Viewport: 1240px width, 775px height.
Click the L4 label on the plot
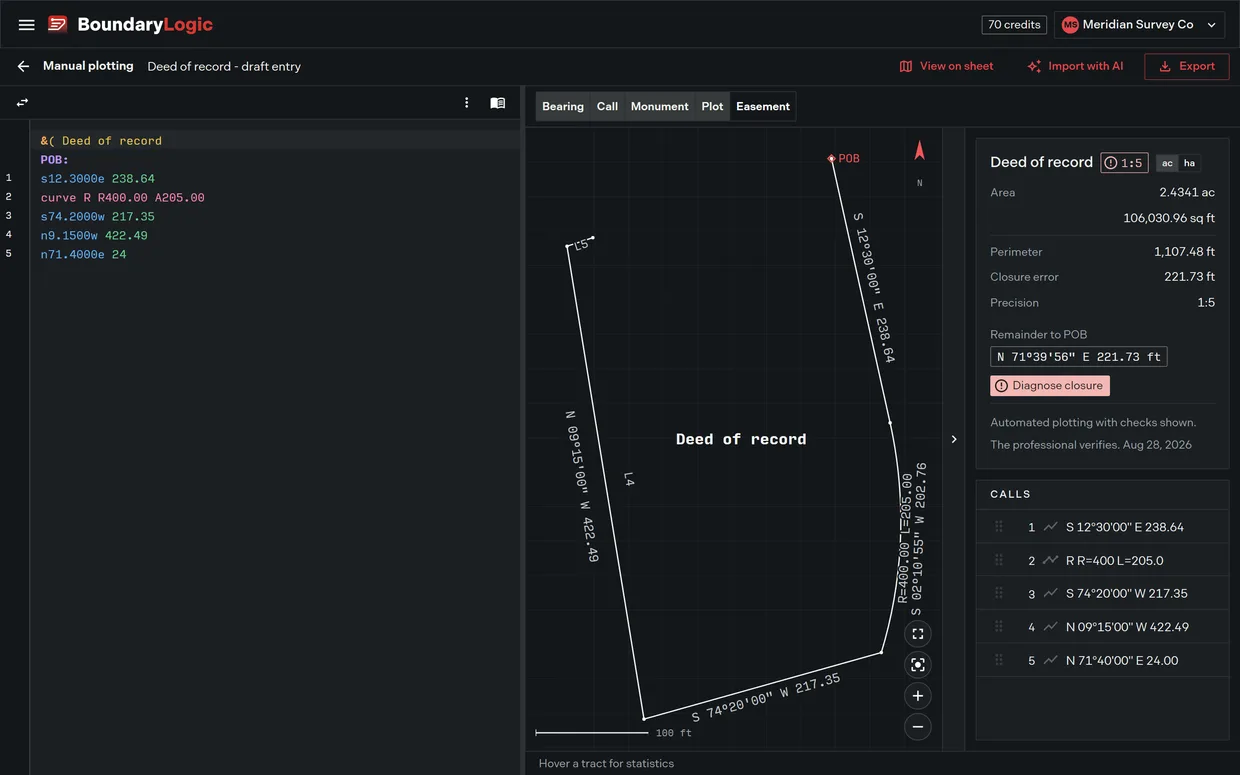pyautogui.click(x=628, y=479)
